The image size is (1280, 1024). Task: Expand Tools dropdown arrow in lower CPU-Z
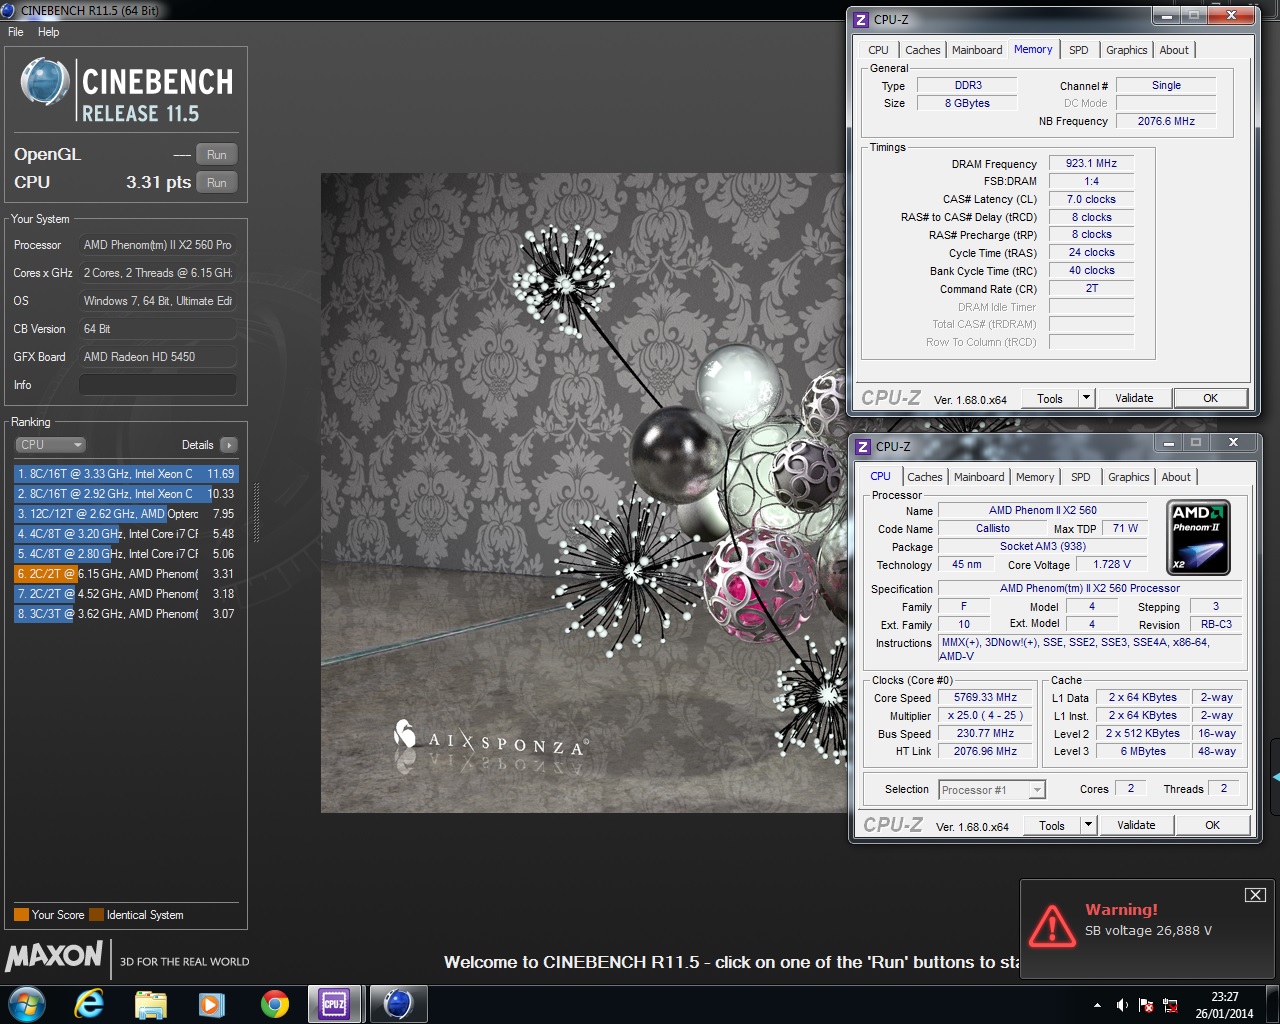(x=1088, y=825)
